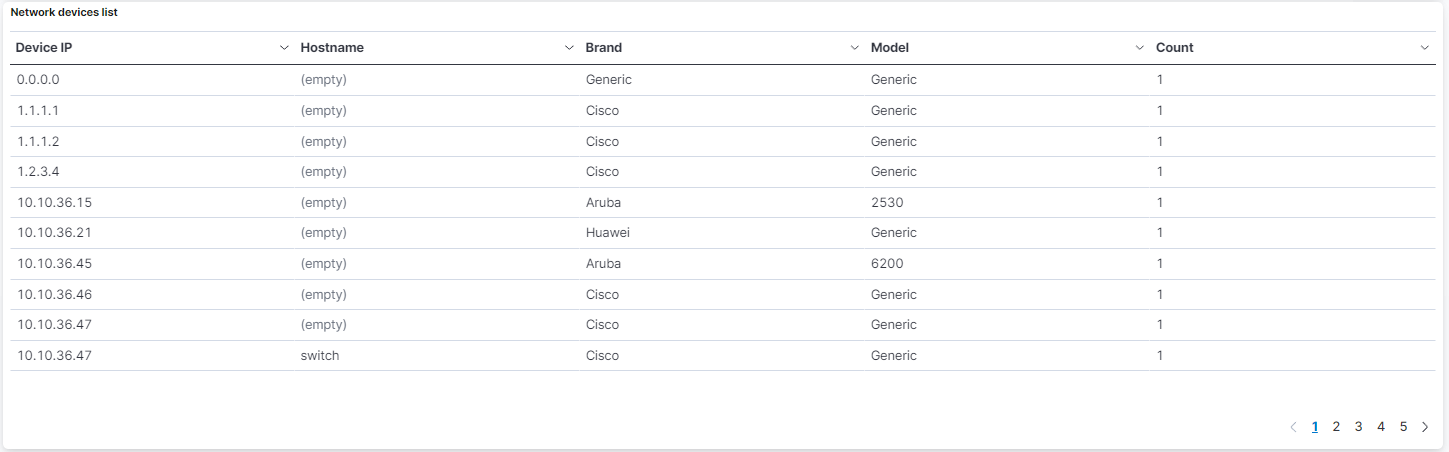1449x452 pixels.
Task: Click the Hostname column header label
Action: (x=332, y=48)
